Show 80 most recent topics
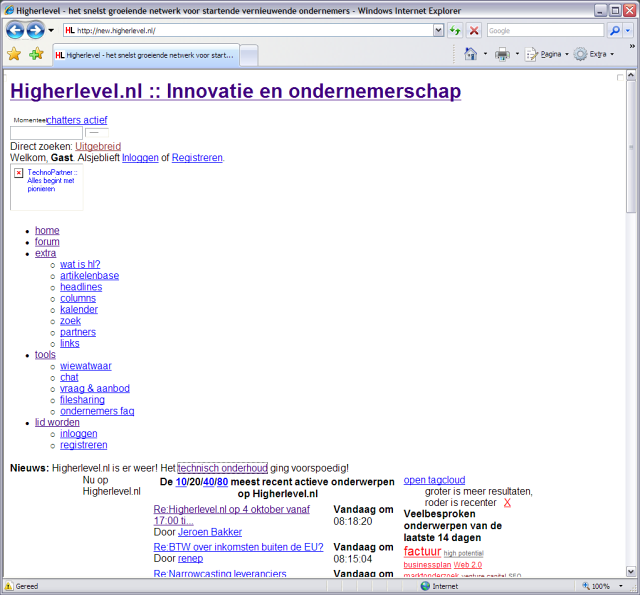This screenshot has width=640, height=595. pyautogui.click(x=222, y=482)
